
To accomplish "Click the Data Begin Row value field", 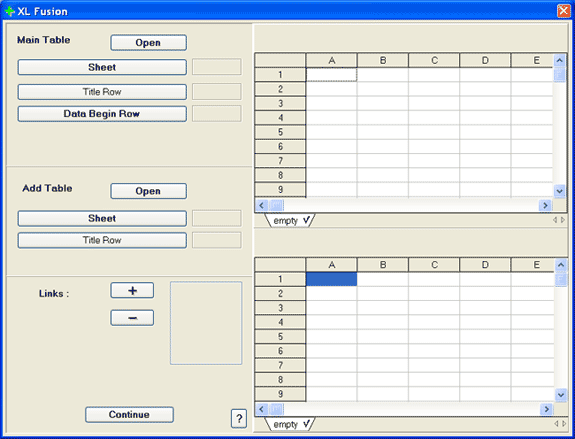I will click(217, 113).
